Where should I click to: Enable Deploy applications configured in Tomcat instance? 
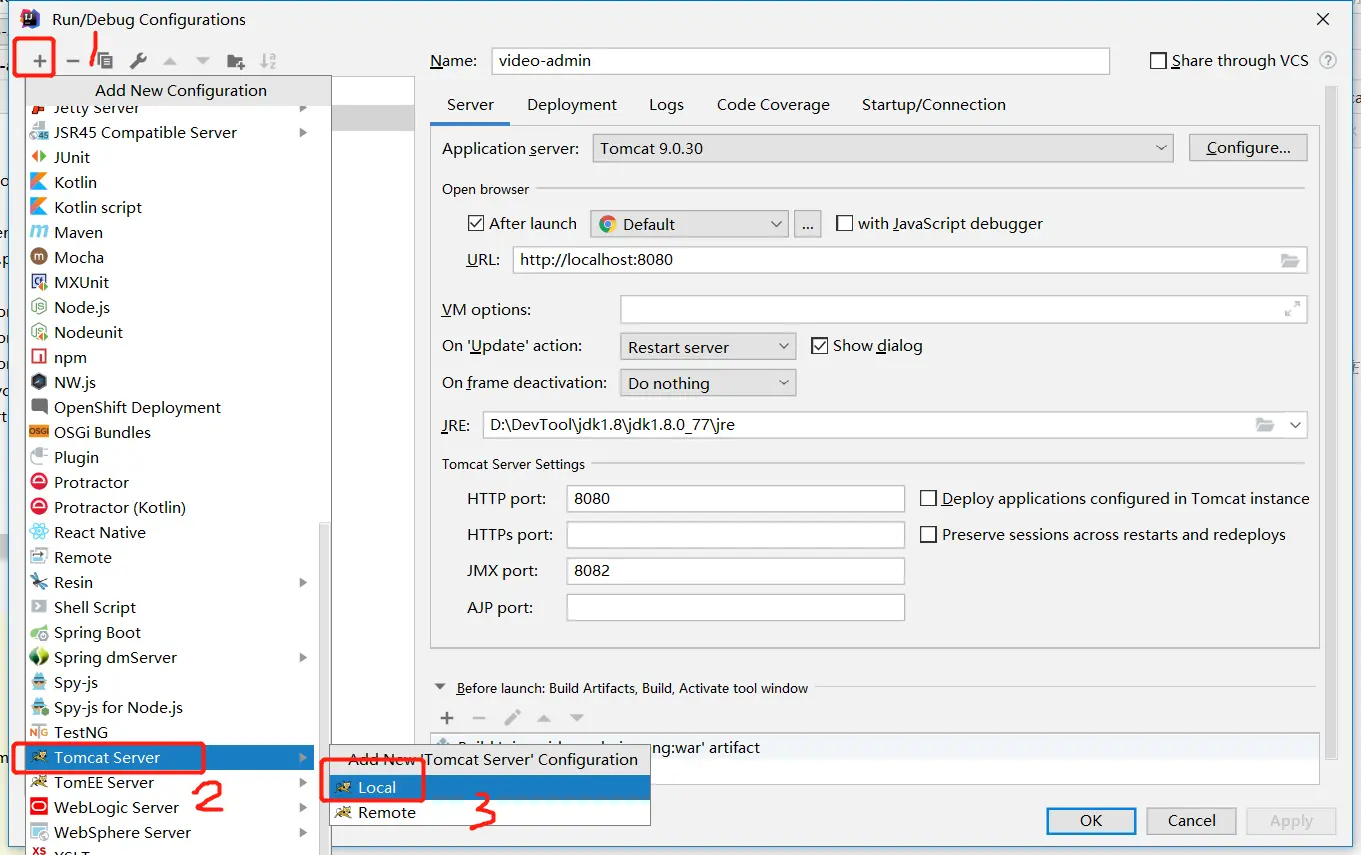(x=928, y=498)
